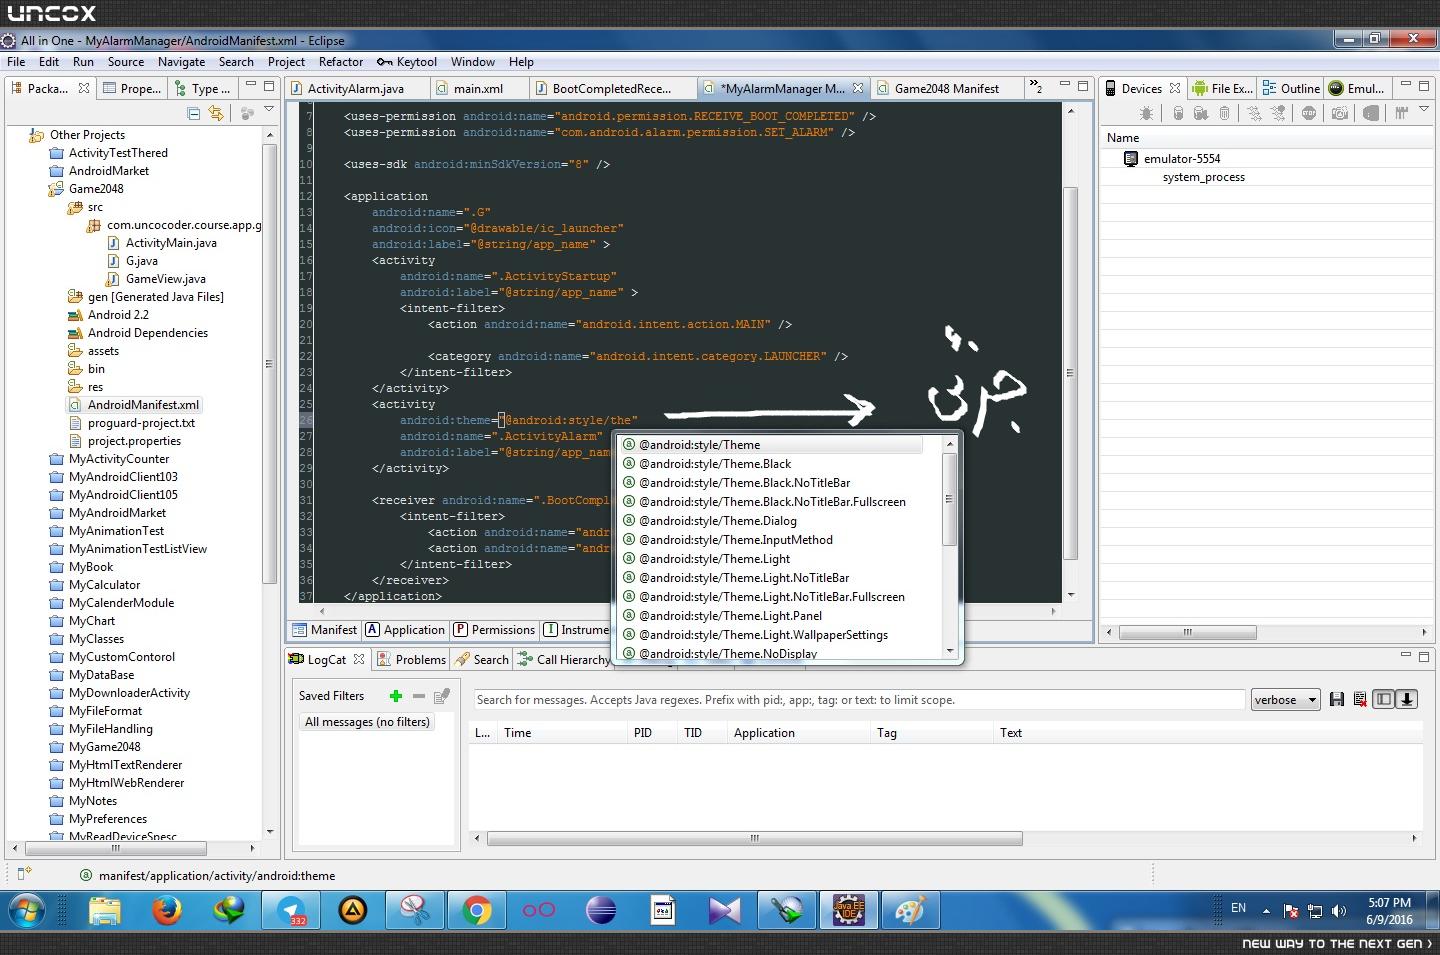Click the Application column header in LogCat
This screenshot has width=1440, height=955.
tap(799, 733)
